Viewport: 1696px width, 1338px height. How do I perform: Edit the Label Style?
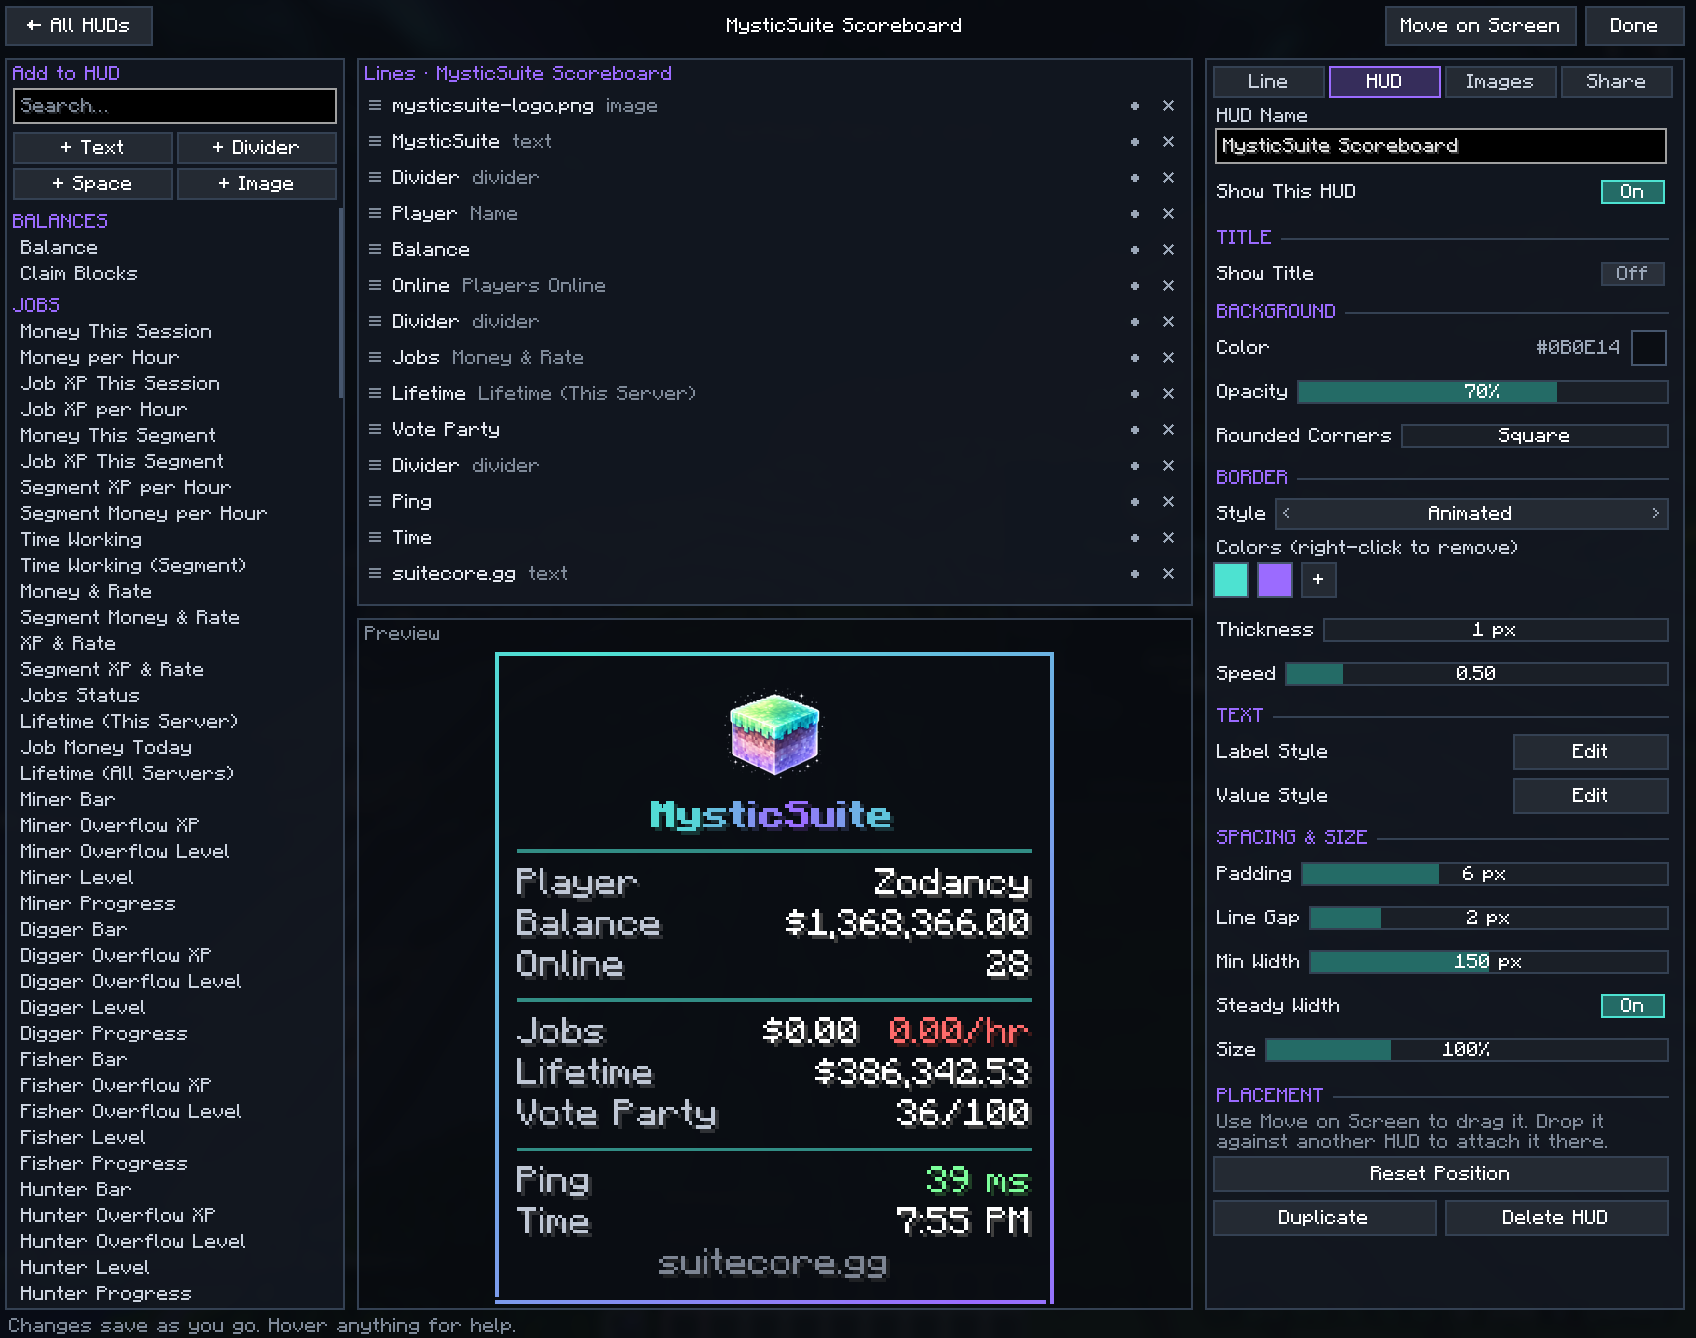[x=1590, y=752]
